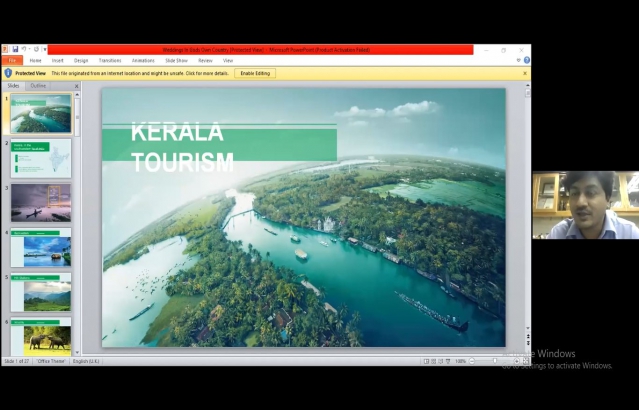Click the Save icon in quick access toolbar
639x410 pixels.
tap(15, 49)
